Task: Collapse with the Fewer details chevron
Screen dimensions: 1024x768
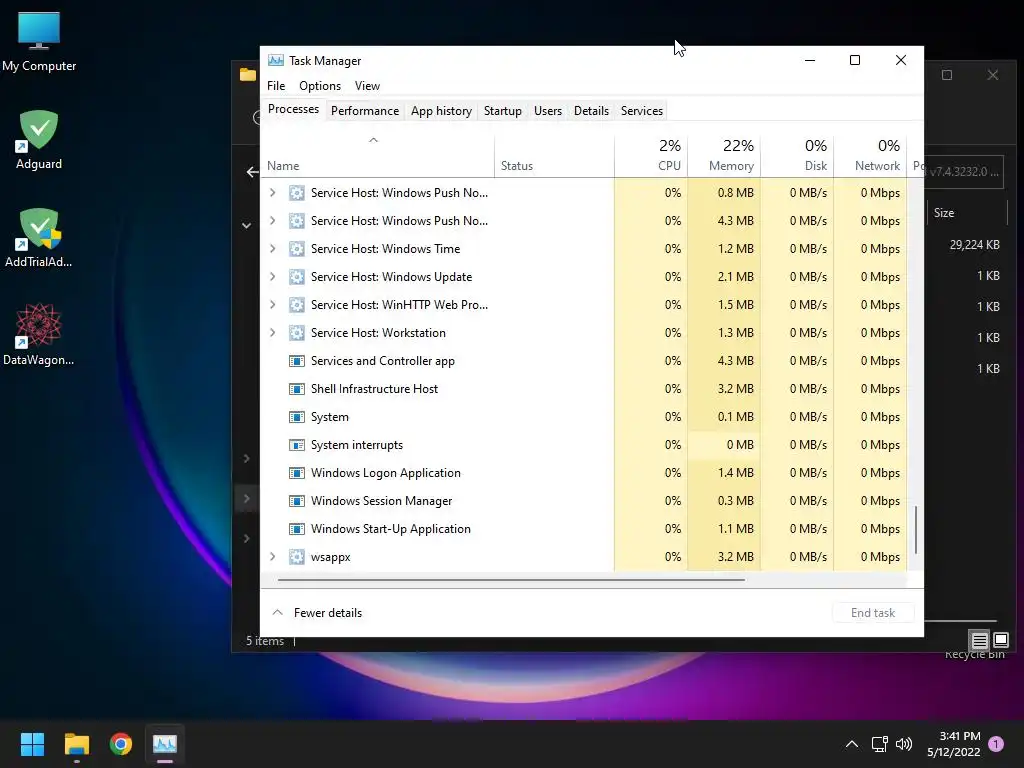Action: coord(278,613)
